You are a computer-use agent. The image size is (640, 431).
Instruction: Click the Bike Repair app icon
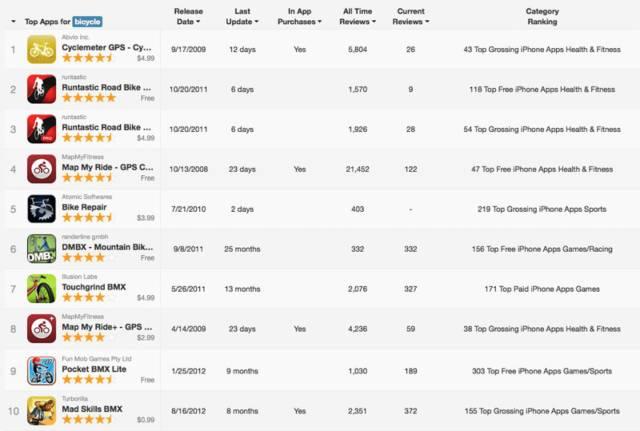point(41,208)
